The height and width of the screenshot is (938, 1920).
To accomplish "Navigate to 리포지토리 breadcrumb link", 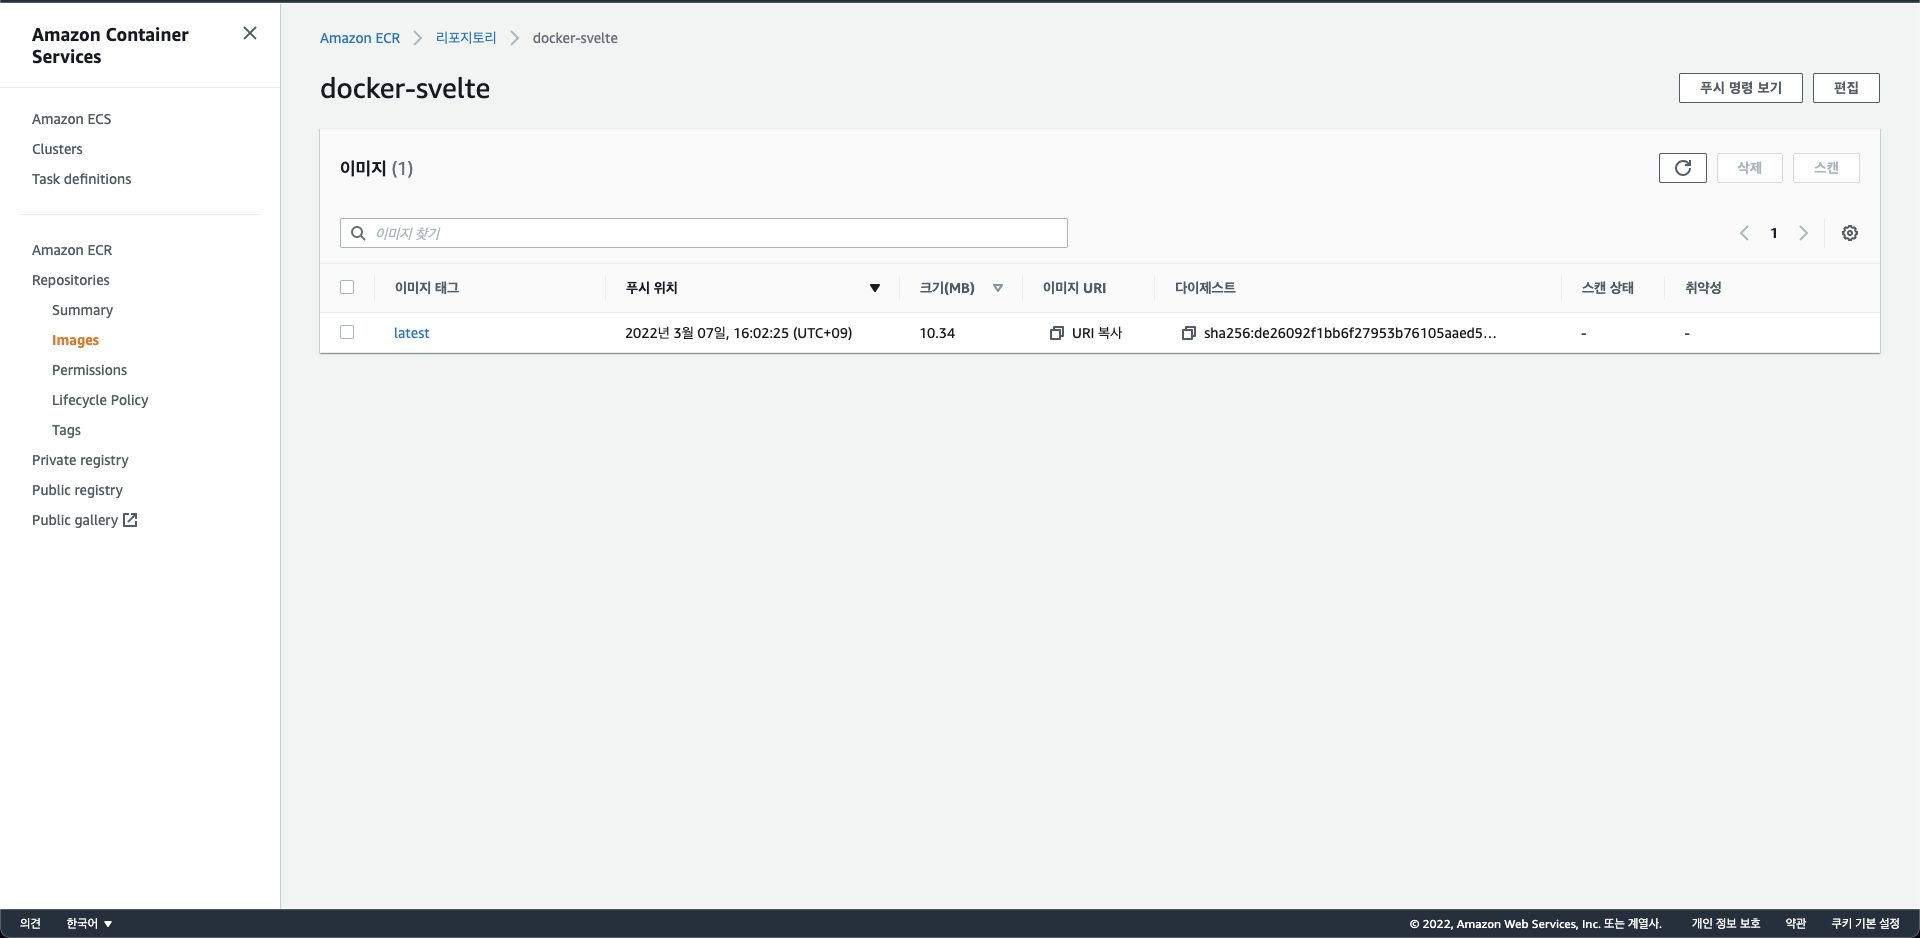I will click(466, 38).
